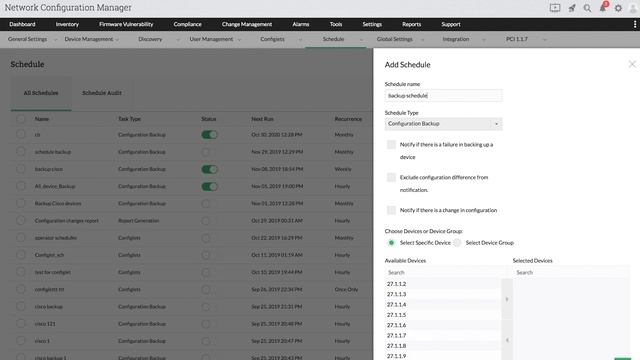Sort by Next Run column header

(x=262, y=119)
